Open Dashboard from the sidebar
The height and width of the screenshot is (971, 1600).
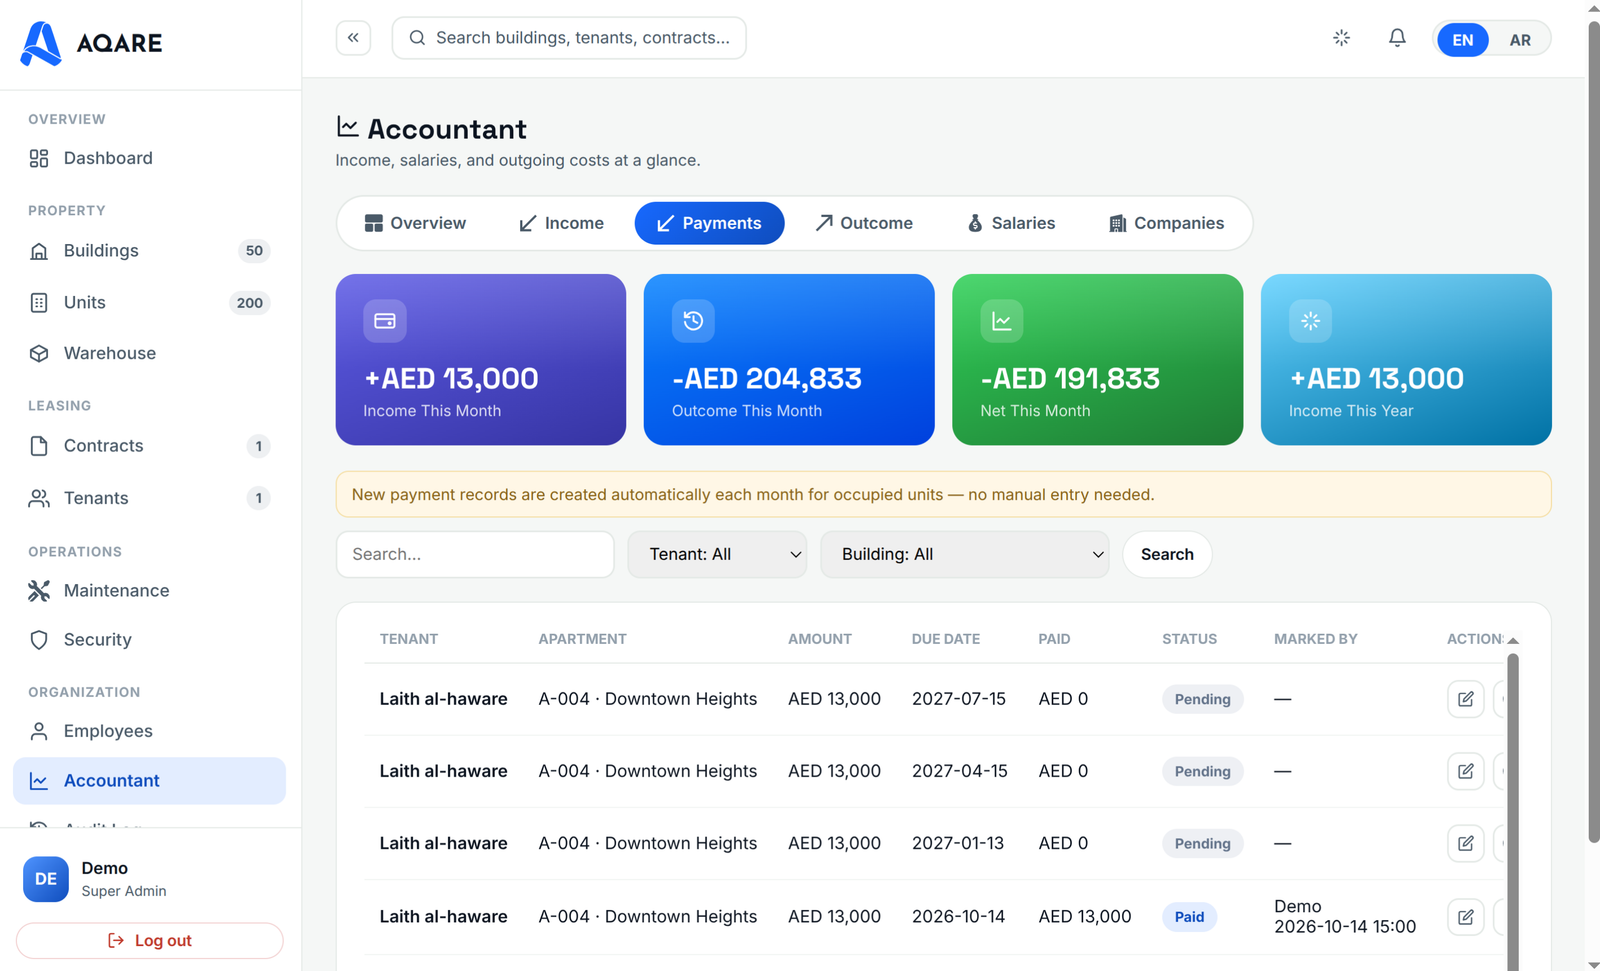149,158
